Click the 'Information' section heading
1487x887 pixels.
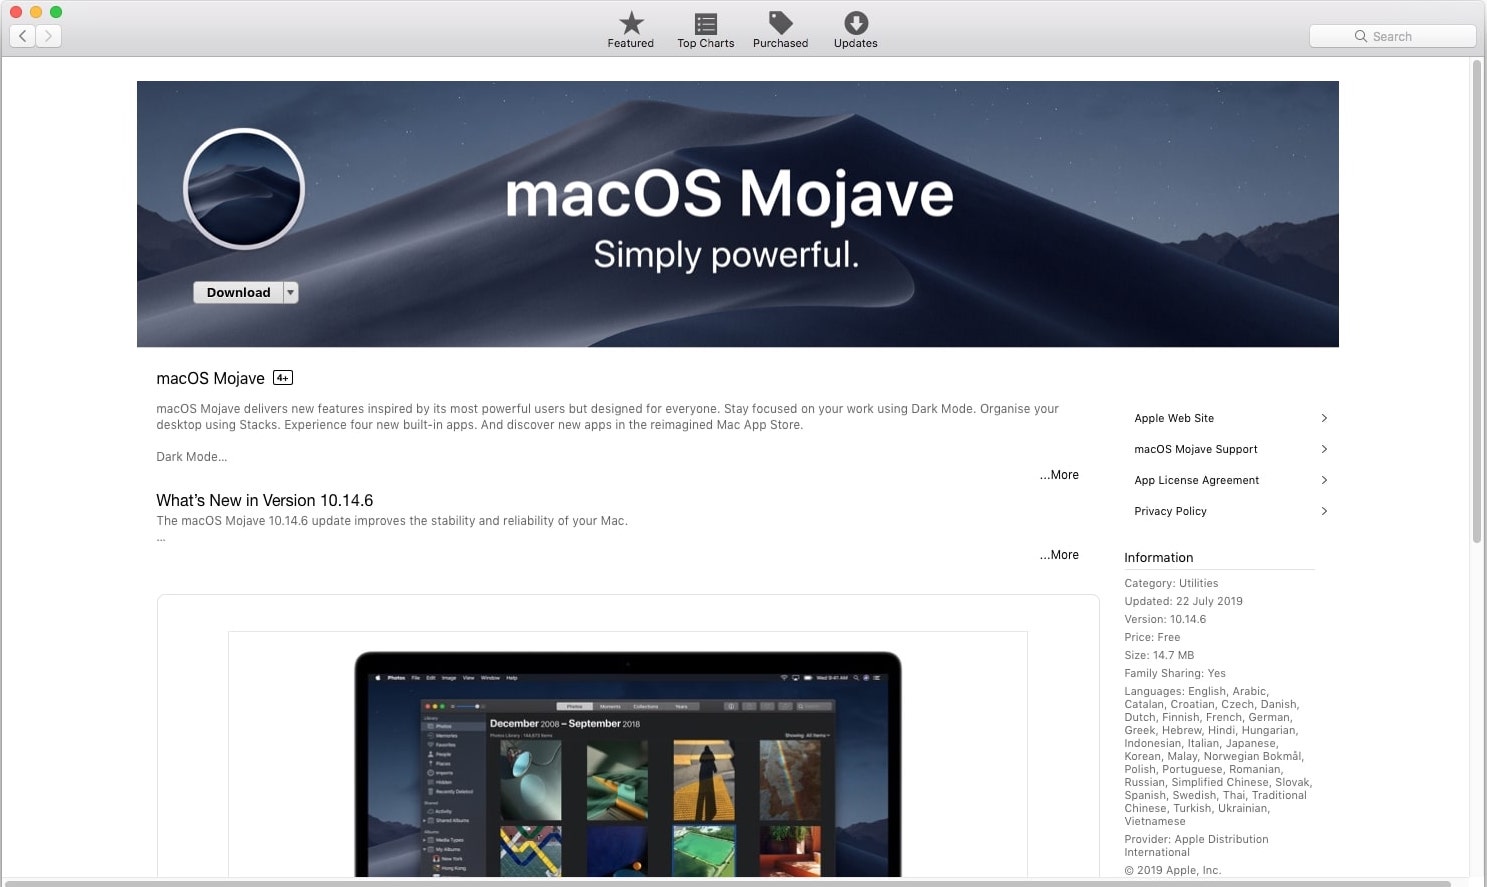click(1158, 558)
